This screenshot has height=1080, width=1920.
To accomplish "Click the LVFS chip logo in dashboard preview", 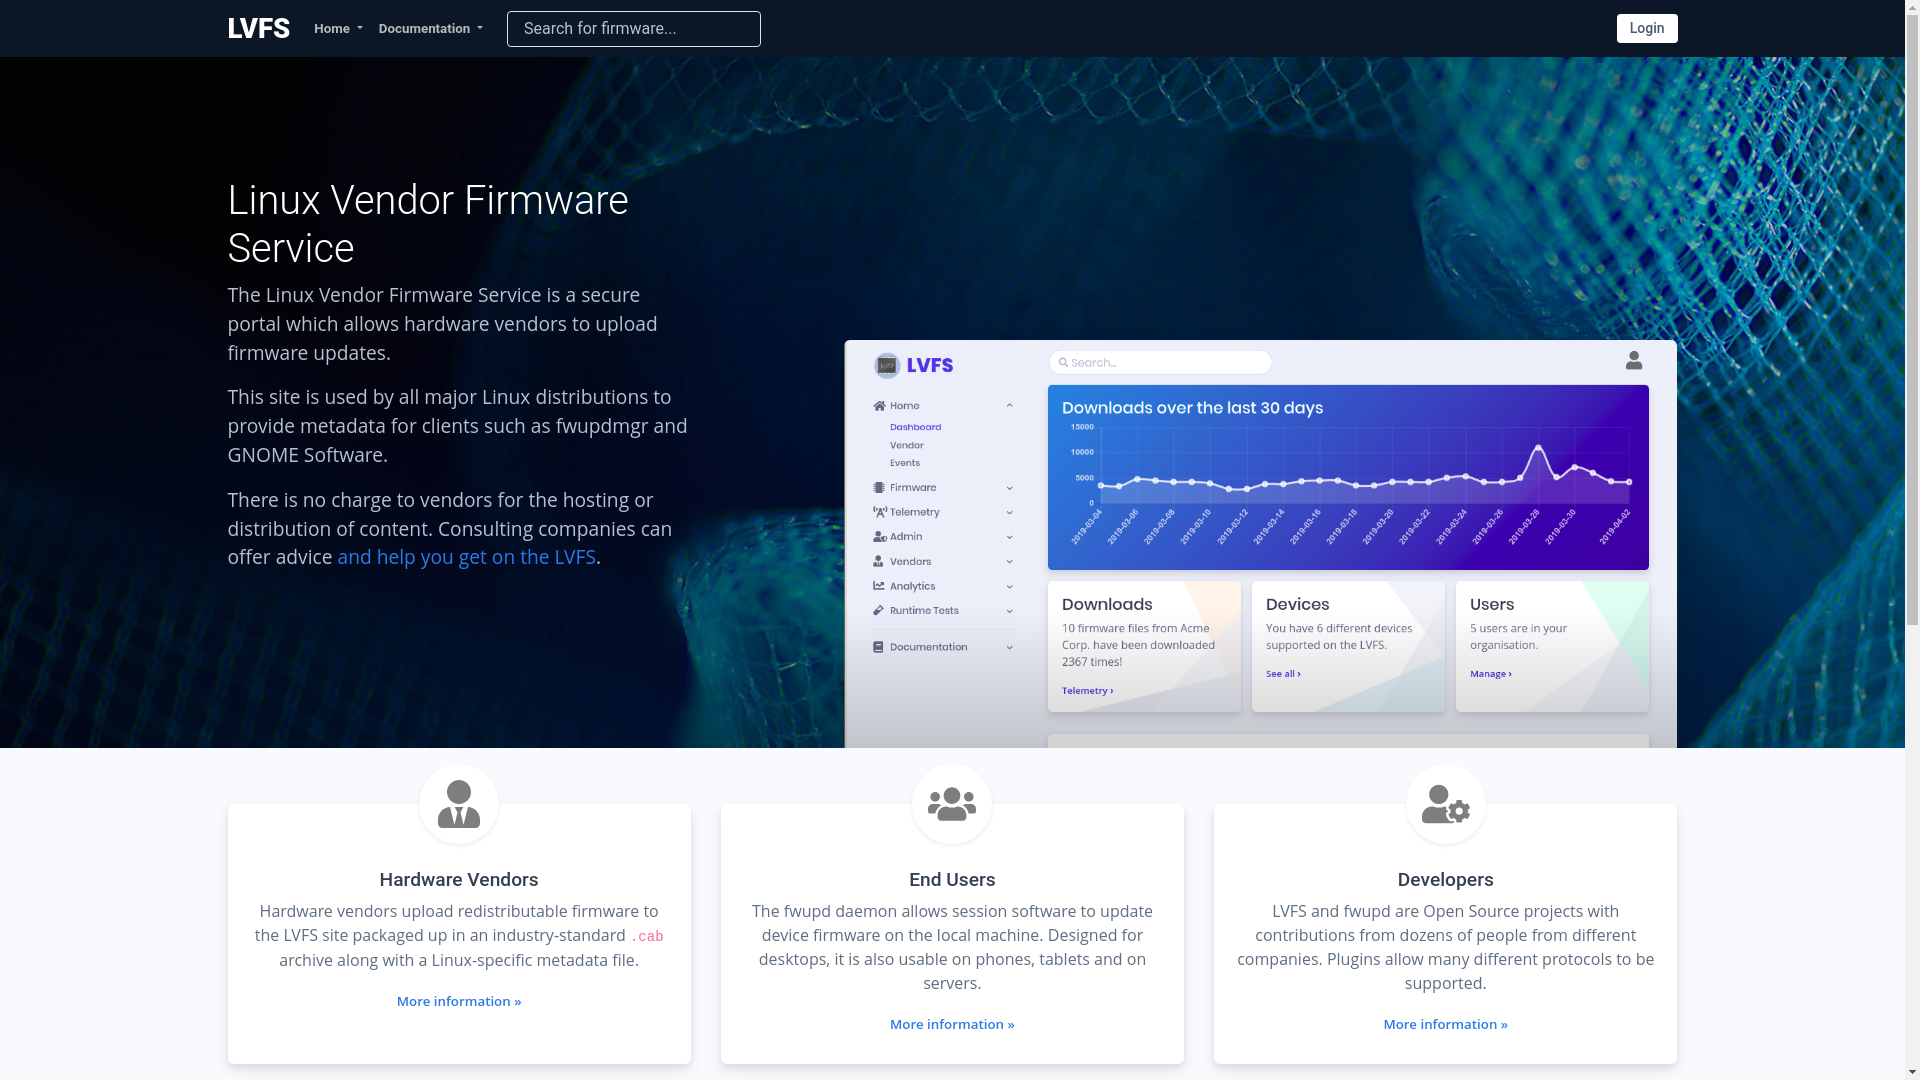I will tap(887, 365).
